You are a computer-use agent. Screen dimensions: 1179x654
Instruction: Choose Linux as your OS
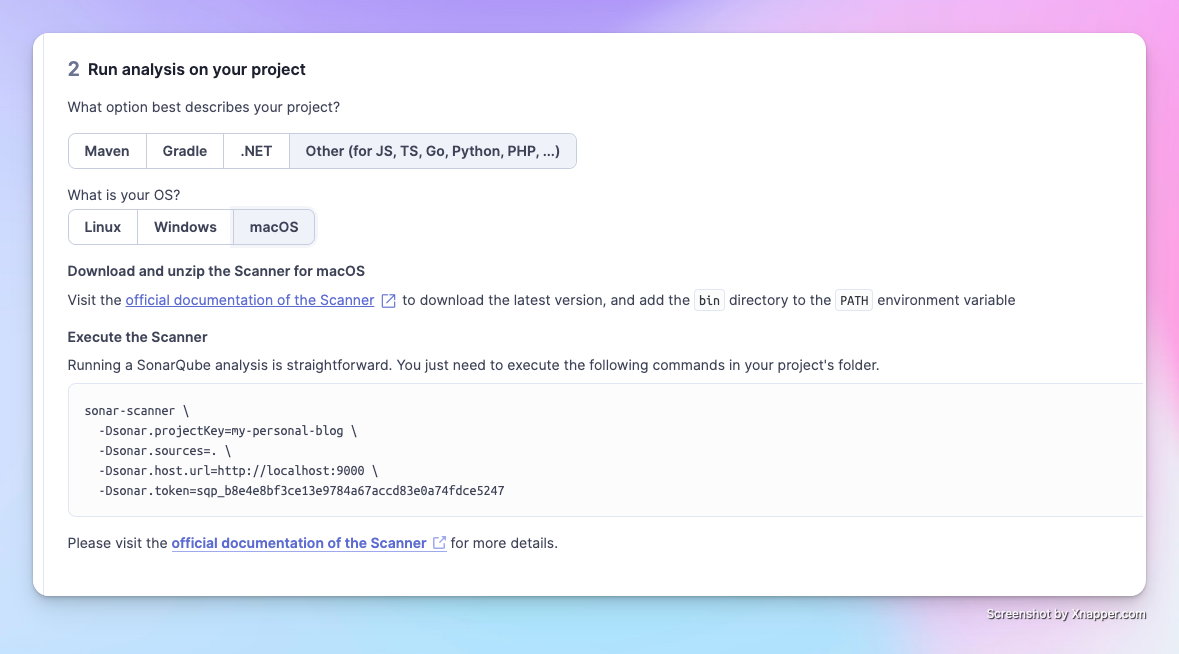103,227
